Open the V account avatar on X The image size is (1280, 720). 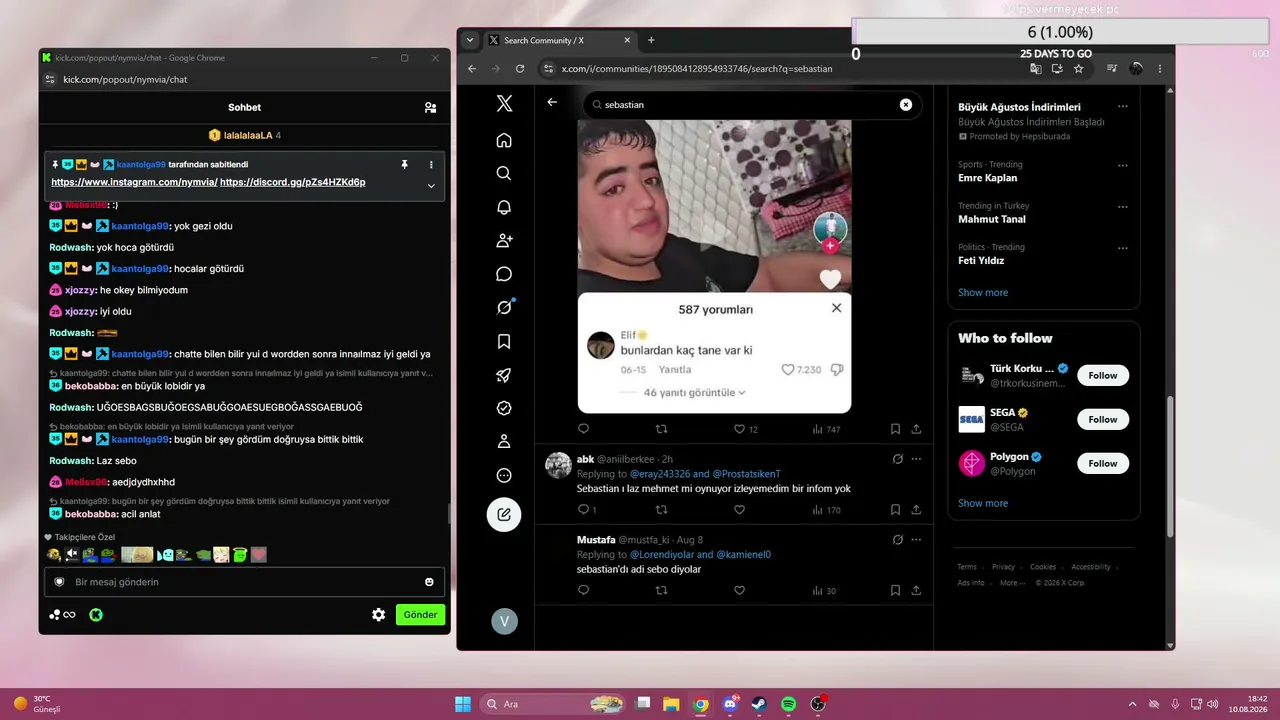(504, 621)
